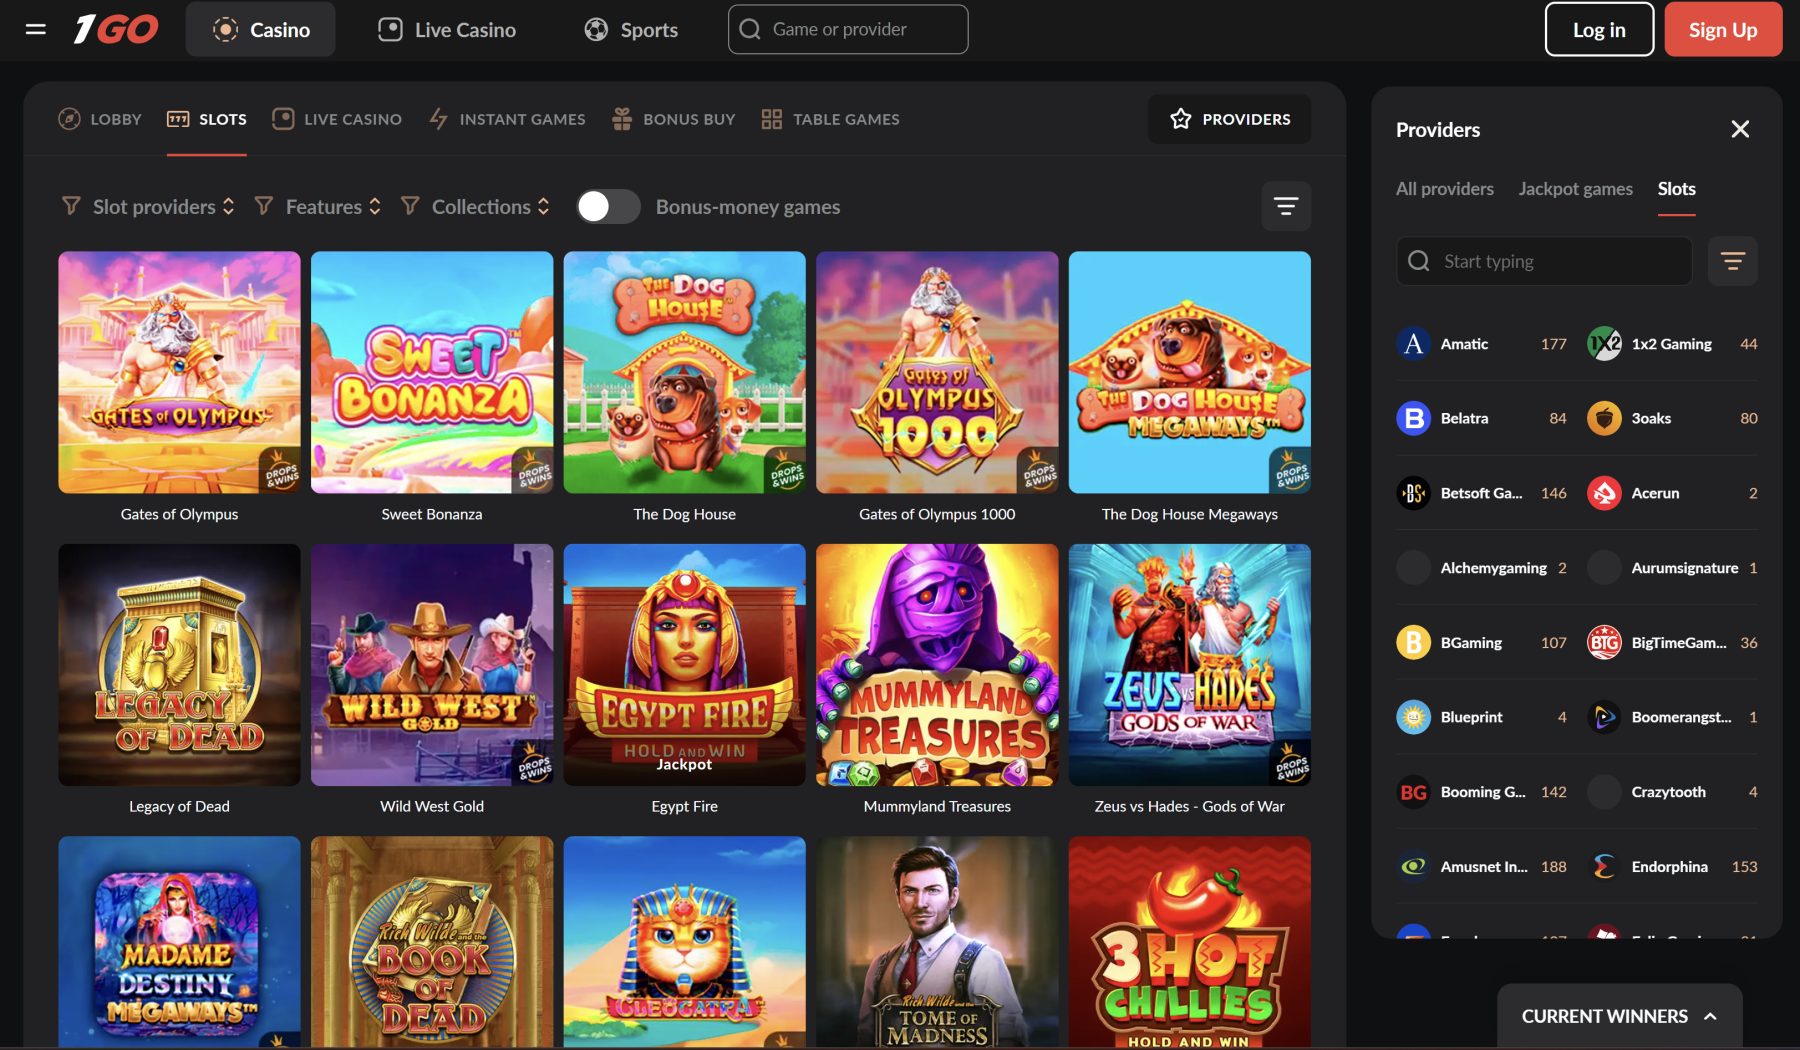Click the 1GO logo
Screen dimensions: 1800x1050
pos(116,29)
